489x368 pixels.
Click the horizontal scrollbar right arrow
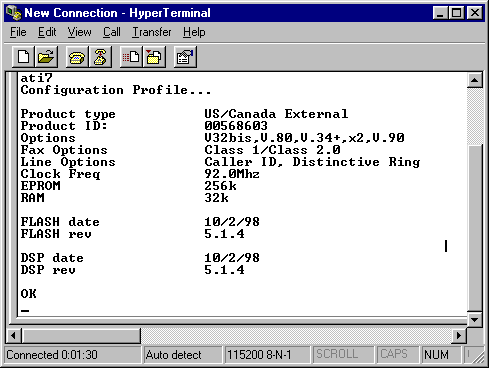point(459,335)
